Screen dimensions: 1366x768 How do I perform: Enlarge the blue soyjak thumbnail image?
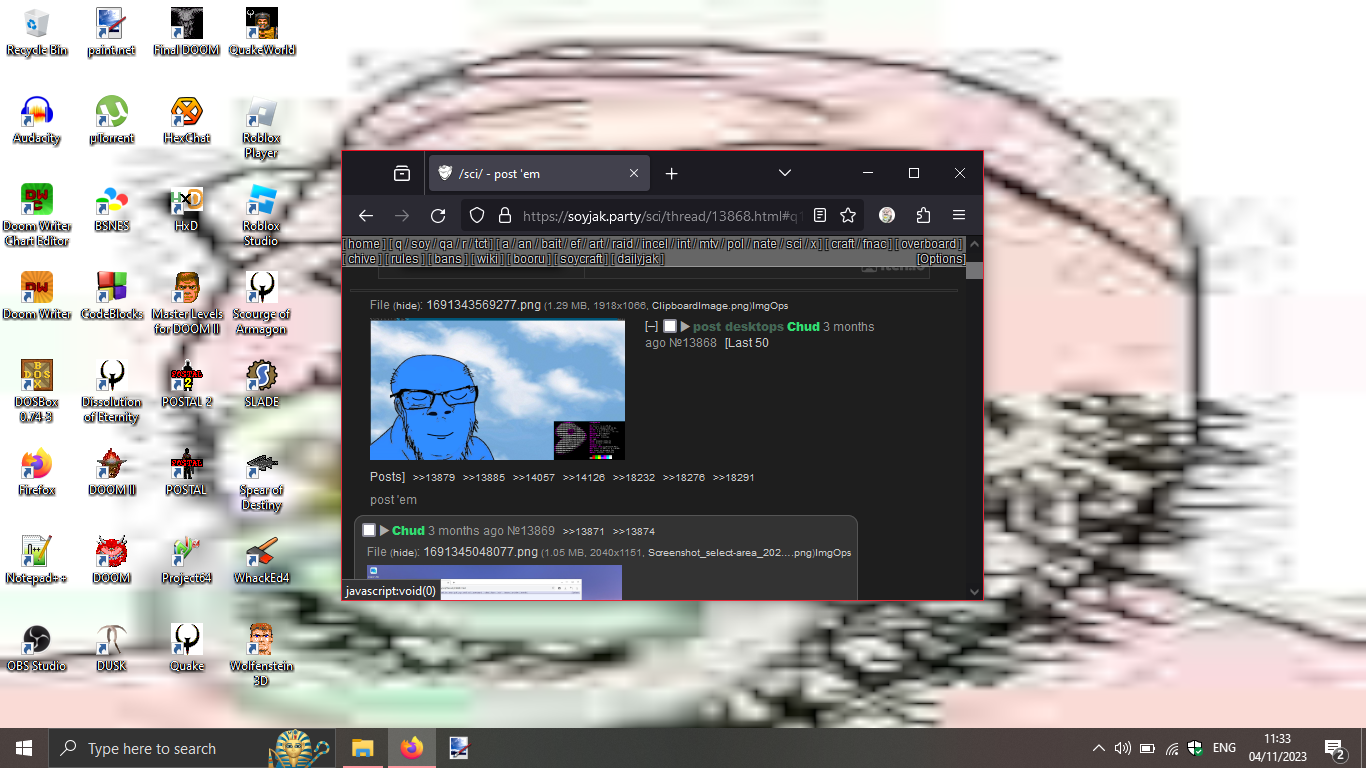click(x=498, y=390)
